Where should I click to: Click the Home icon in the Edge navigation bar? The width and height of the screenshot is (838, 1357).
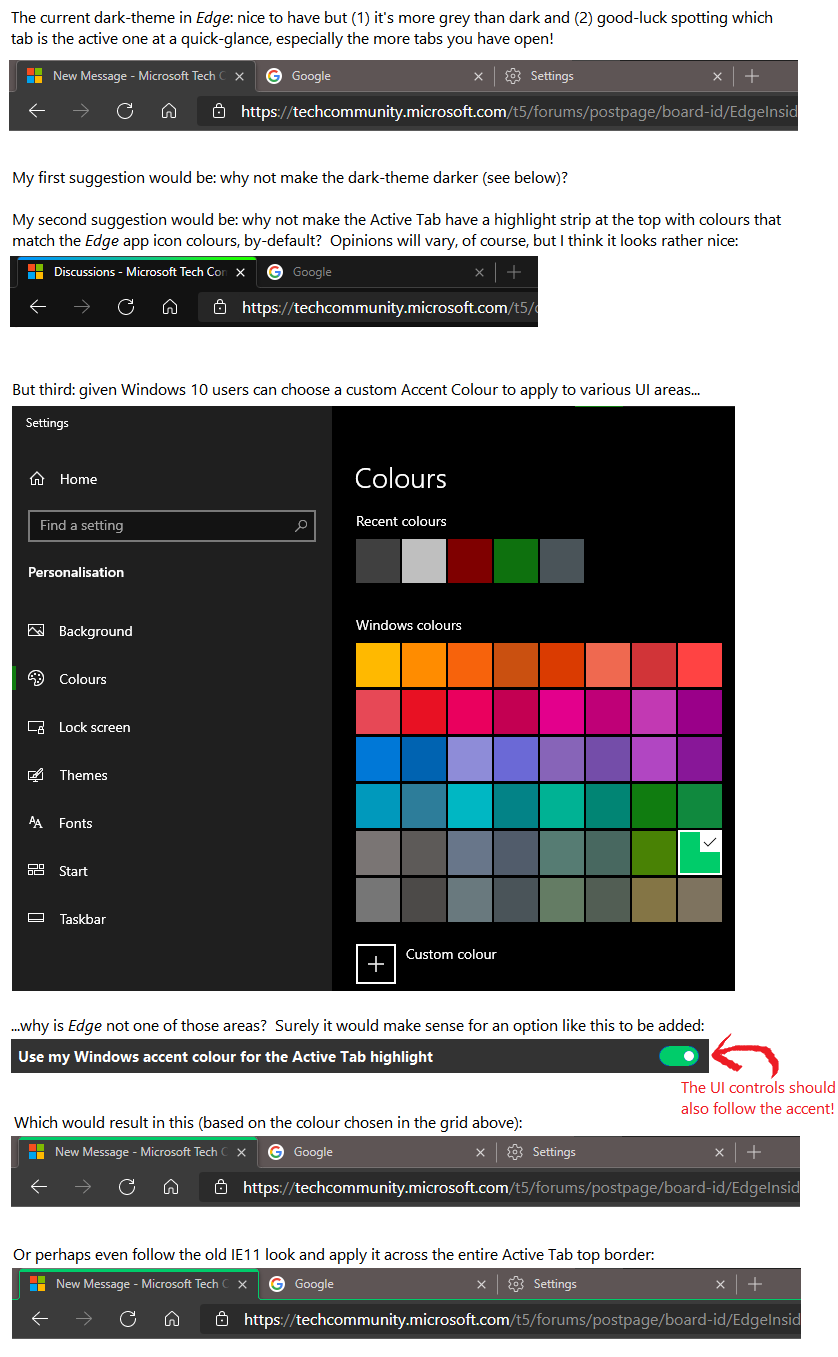[x=168, y=111]
